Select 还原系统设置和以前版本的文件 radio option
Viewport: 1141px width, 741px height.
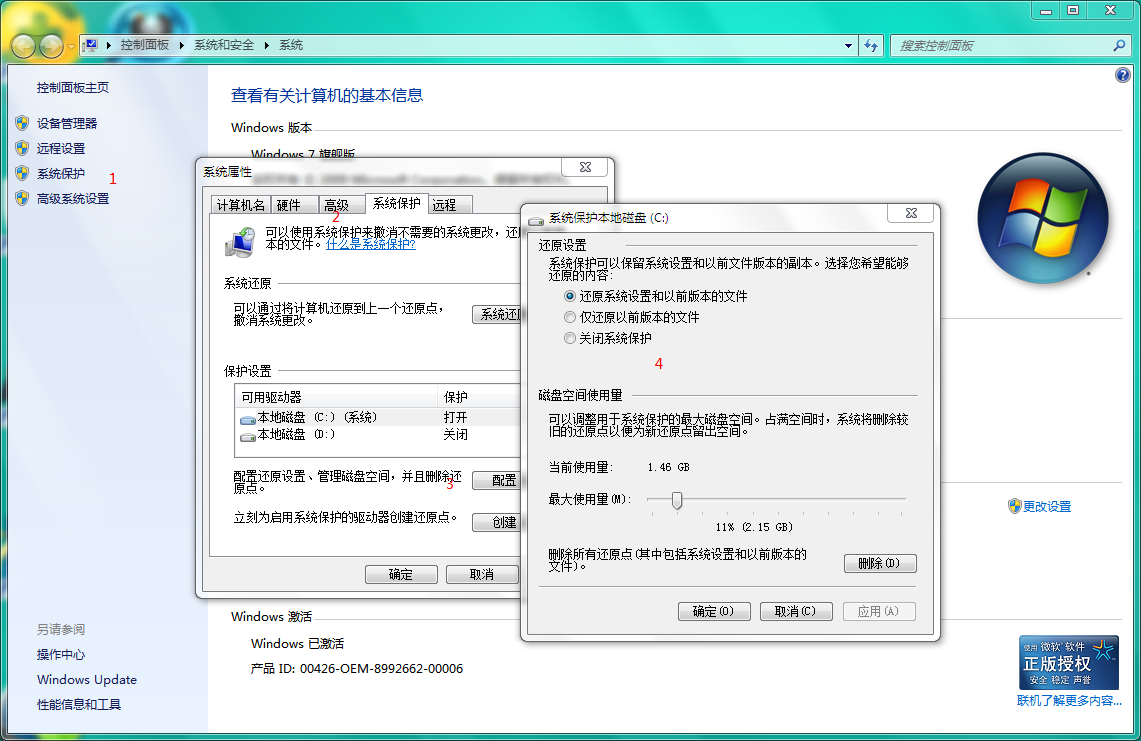click(x=570, y=296)
